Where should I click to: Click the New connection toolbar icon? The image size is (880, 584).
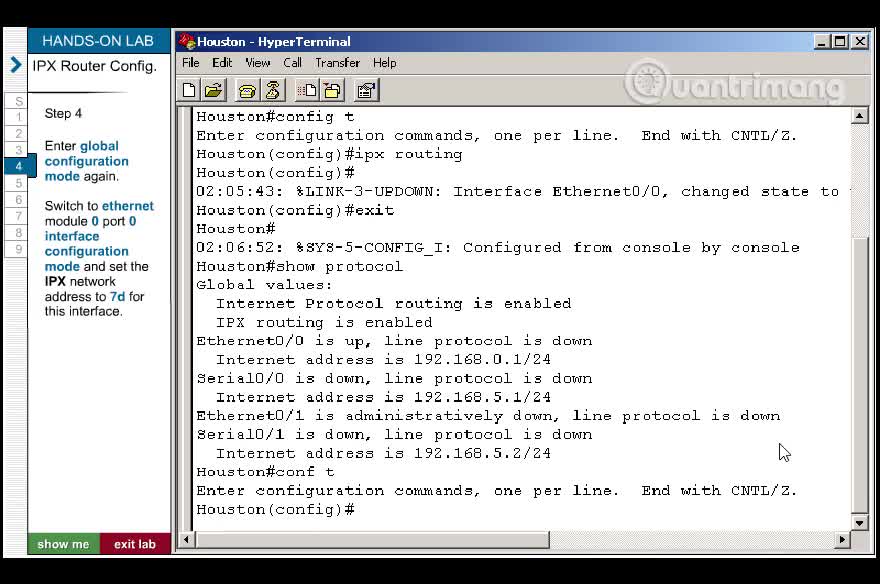point(189,90)
